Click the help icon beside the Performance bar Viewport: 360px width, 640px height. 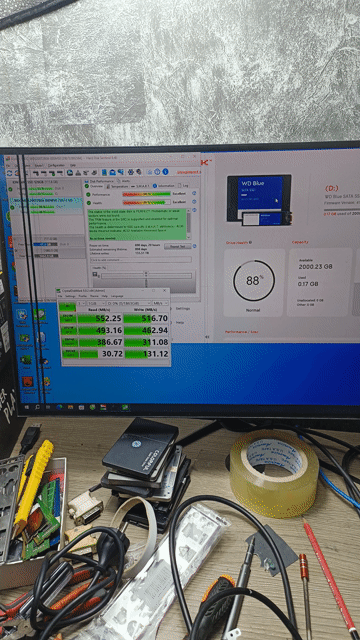(194, 193)
